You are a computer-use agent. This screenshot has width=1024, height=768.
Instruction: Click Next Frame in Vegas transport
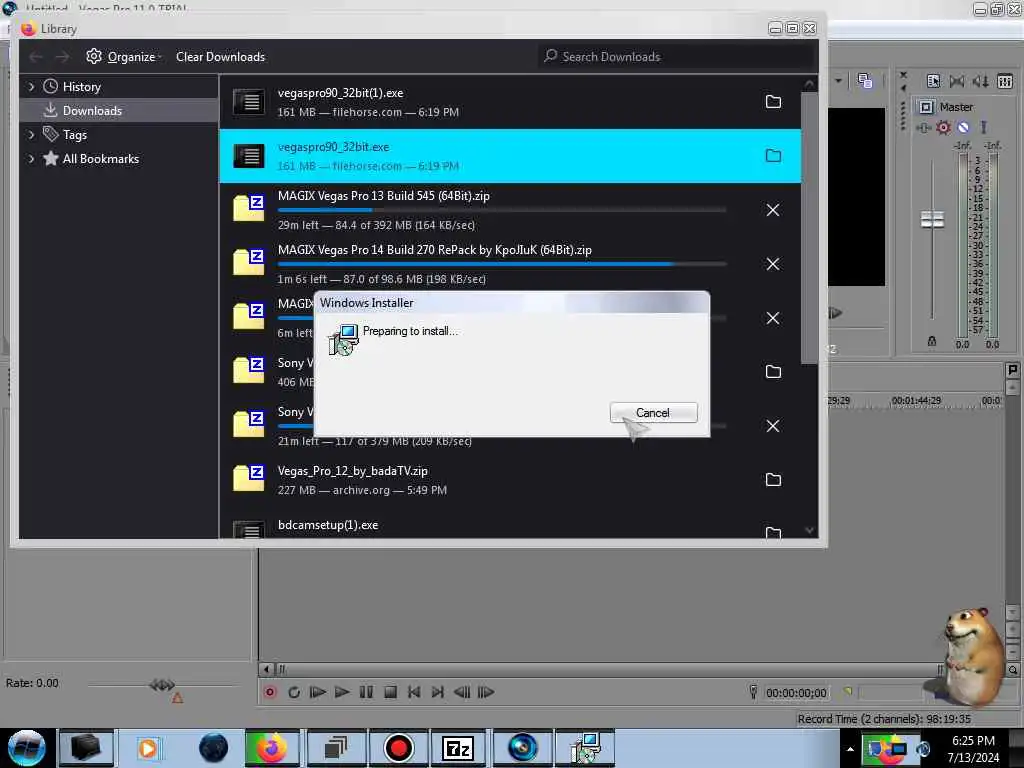click(x=486, y=692)
